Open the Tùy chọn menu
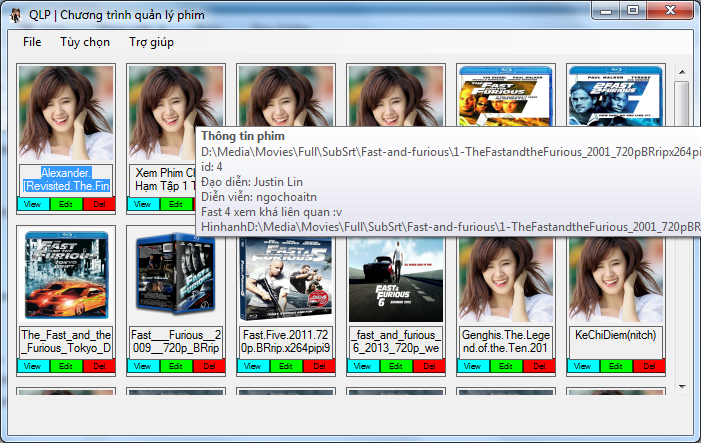 click(85, 42)
